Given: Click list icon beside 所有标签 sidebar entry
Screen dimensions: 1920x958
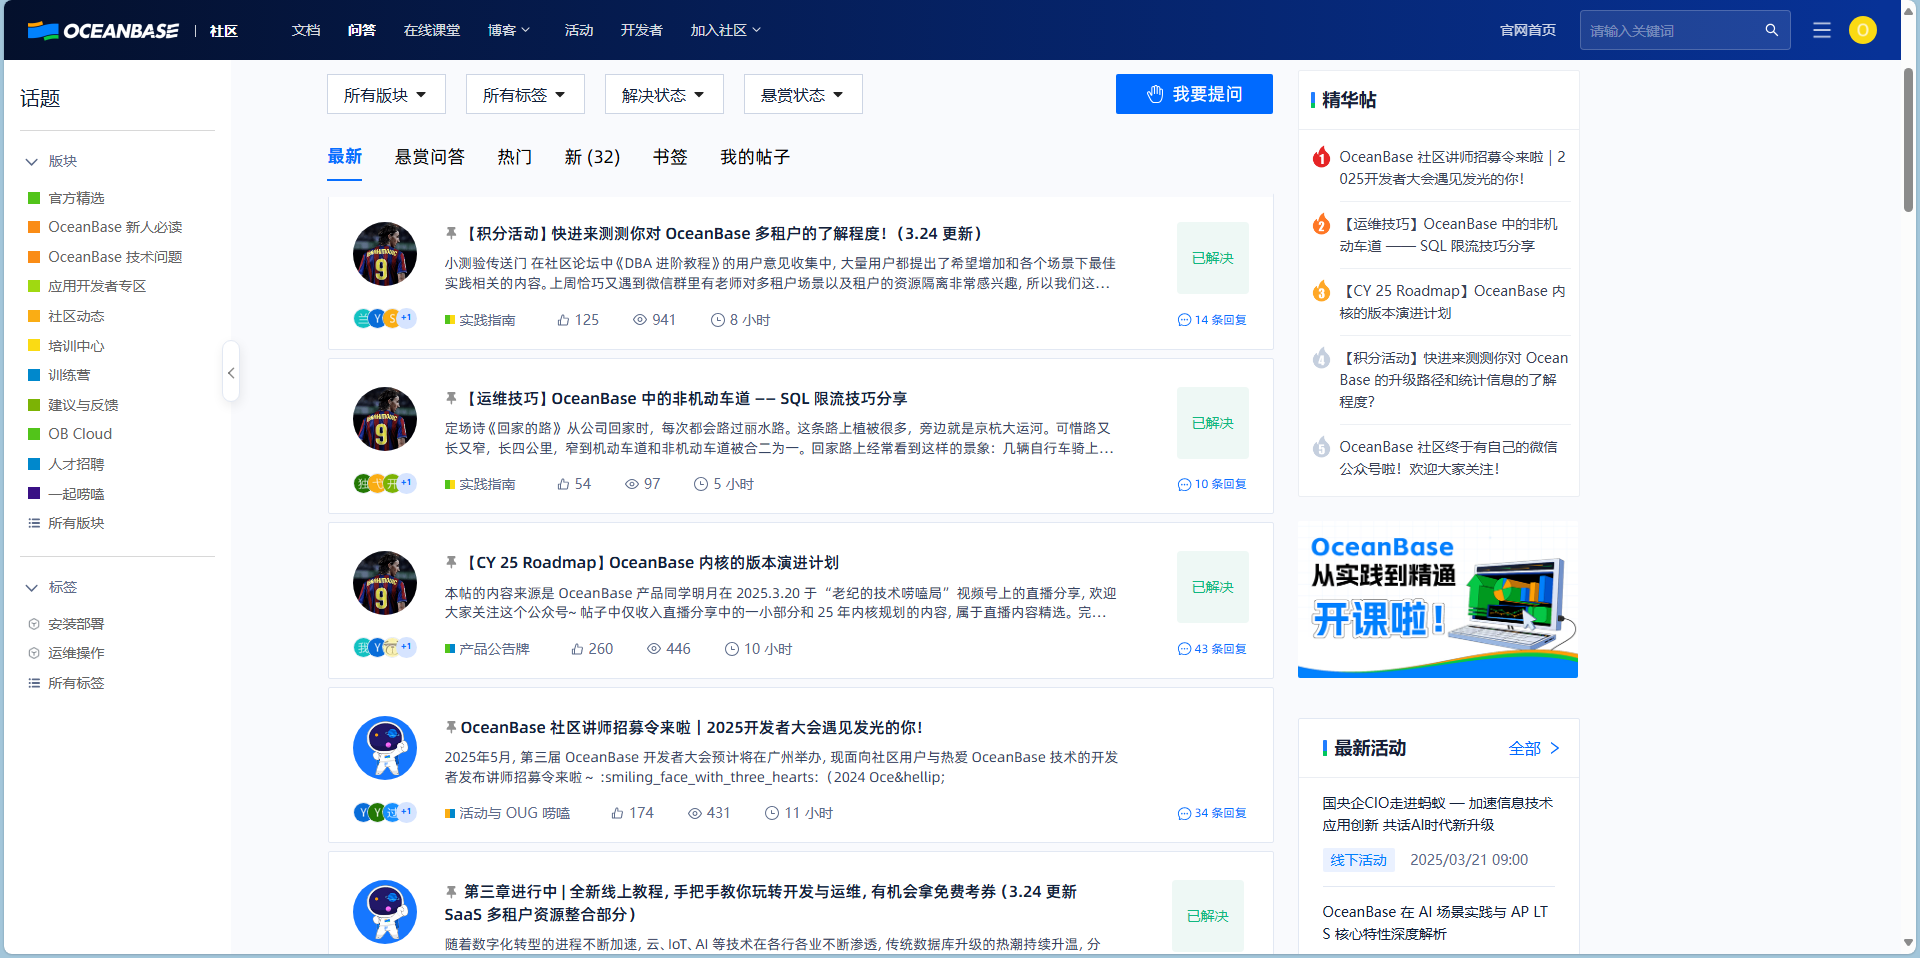Looking at the screenshot, I should click(x=34, y=683).
